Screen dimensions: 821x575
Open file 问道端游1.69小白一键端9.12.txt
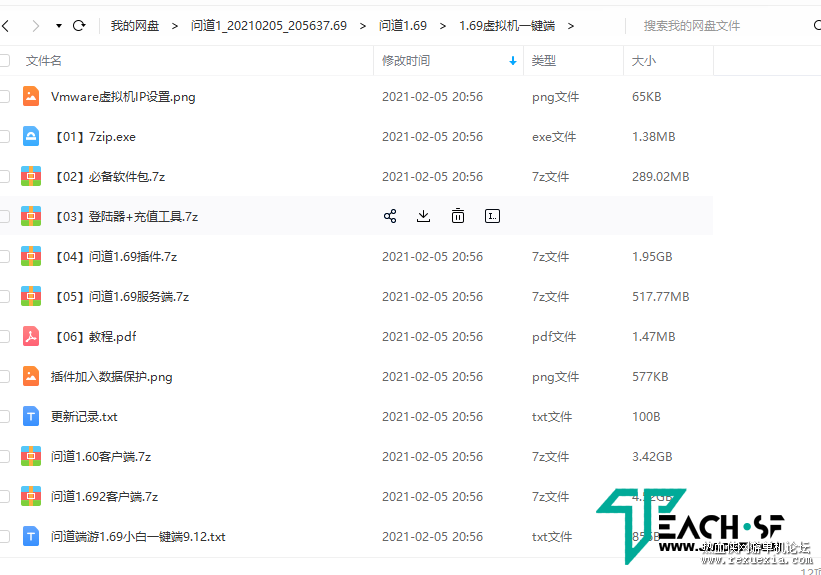138,537
